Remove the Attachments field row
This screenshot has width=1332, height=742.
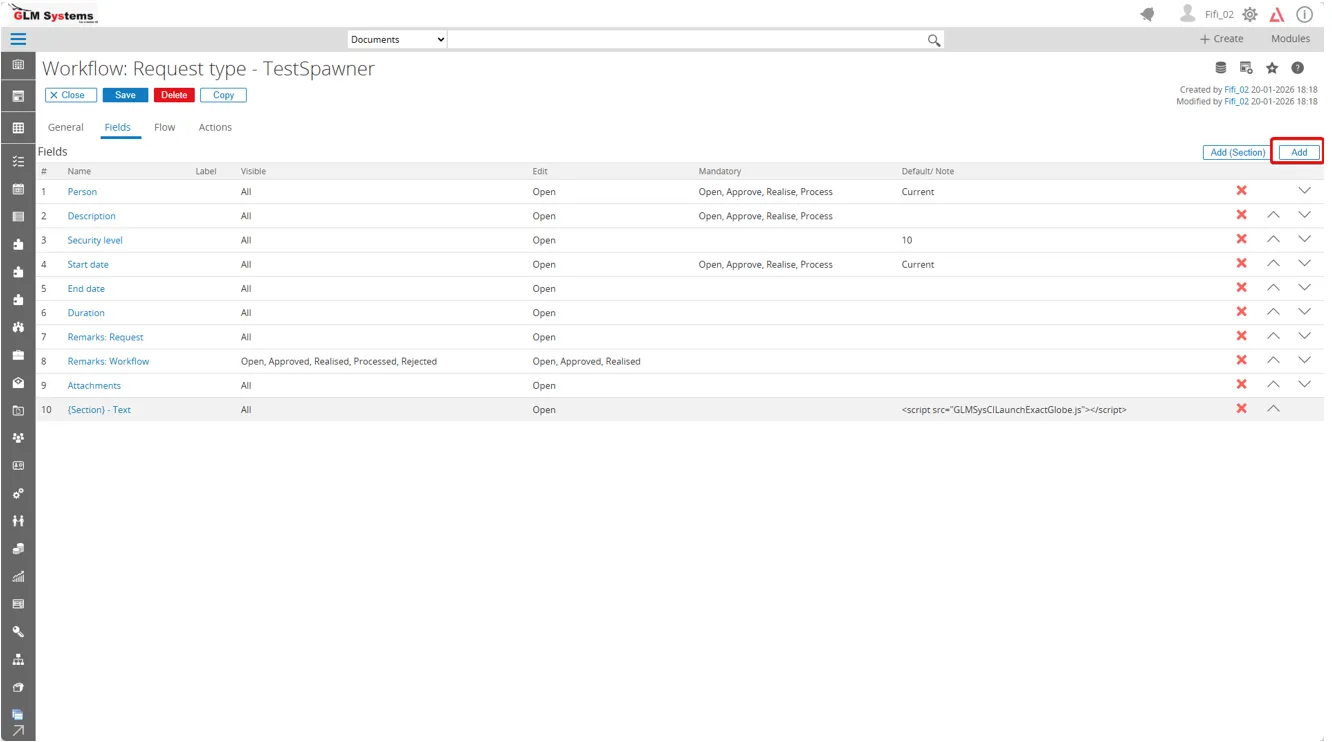1241,385
